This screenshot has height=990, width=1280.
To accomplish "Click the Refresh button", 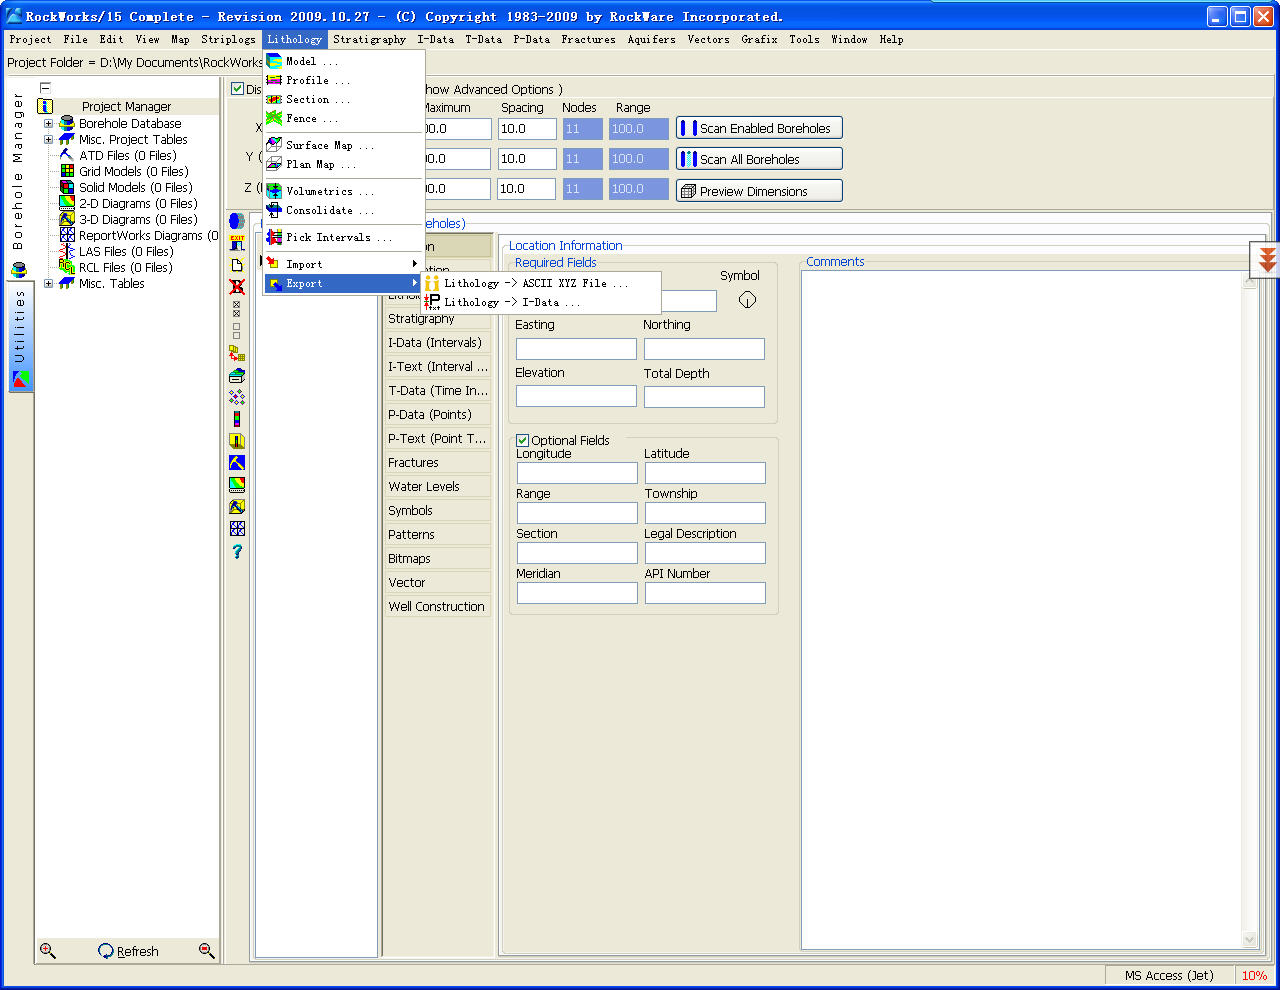I will [x=128, y=951].
